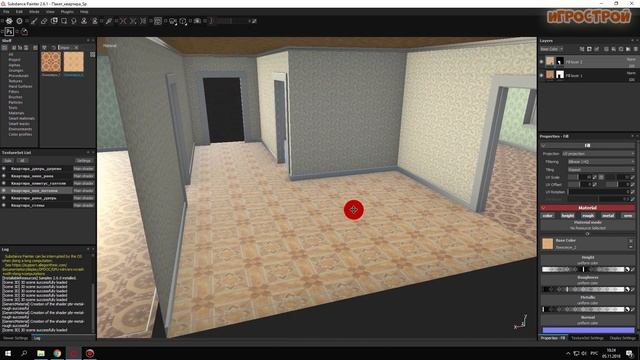This screenshot has height=360, width=640.
Task: Toggle the rough channel in Material
Action: point(588,216)
